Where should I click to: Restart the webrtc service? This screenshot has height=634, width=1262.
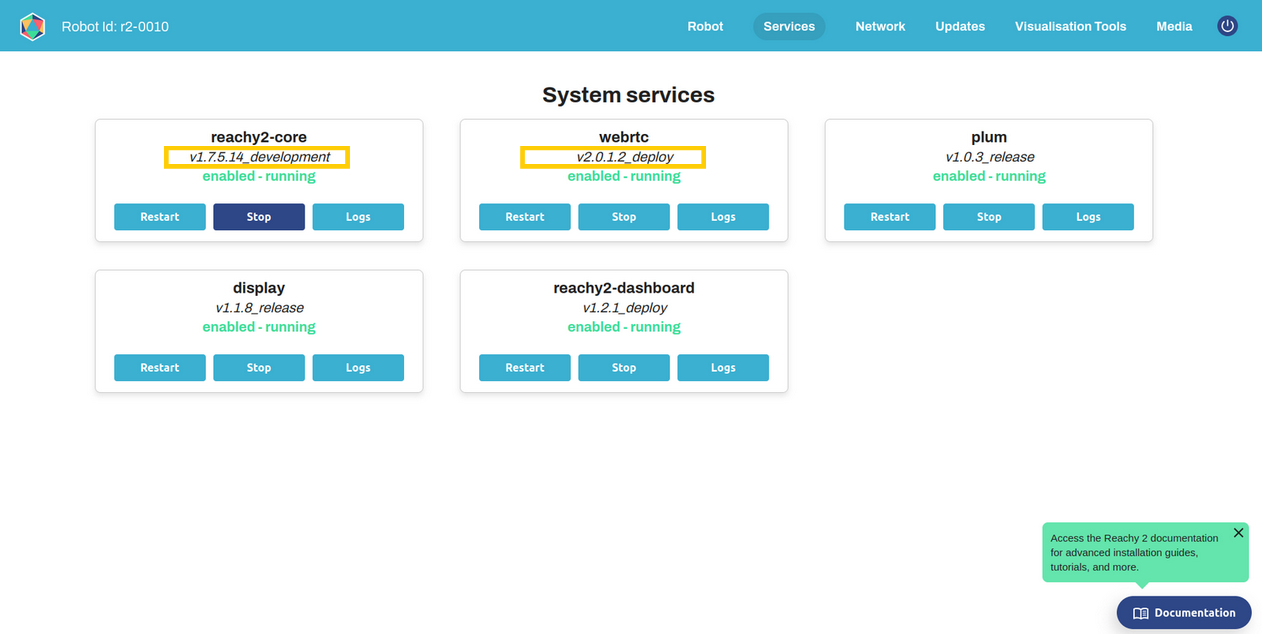coord(525,217)
